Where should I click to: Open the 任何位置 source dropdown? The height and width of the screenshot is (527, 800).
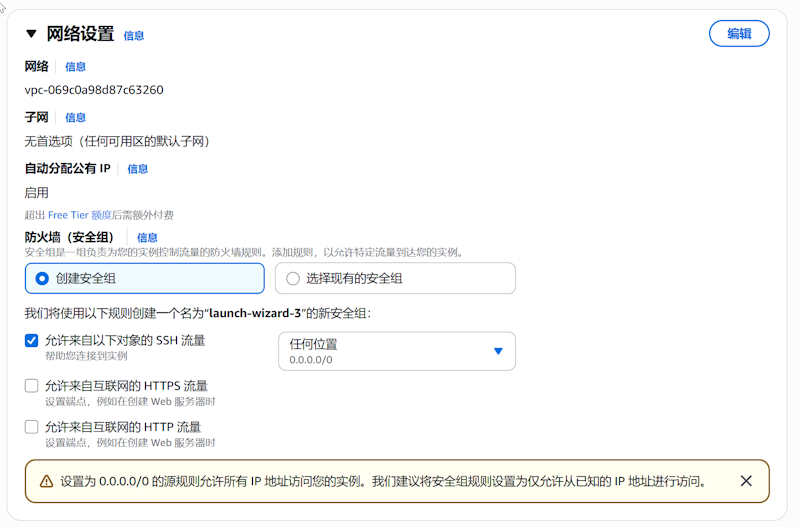pyautogui.click(x=395, y=351)
